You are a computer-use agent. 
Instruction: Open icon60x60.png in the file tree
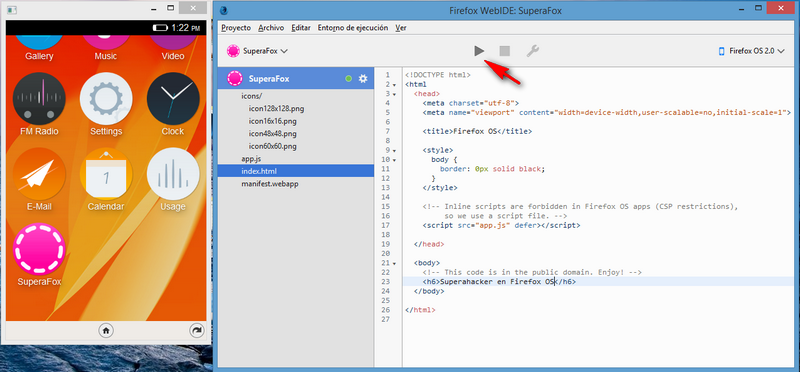272,146
